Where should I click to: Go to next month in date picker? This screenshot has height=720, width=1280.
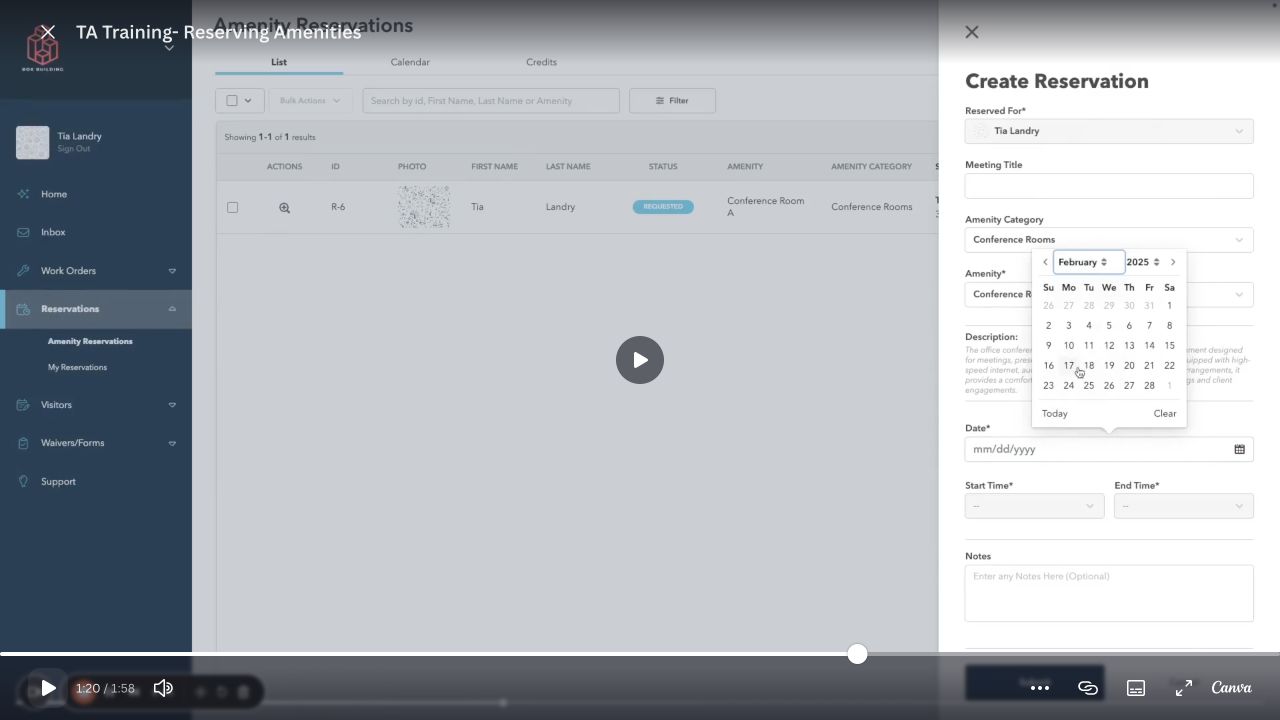pyautogui.click(x=1173, y=262)
